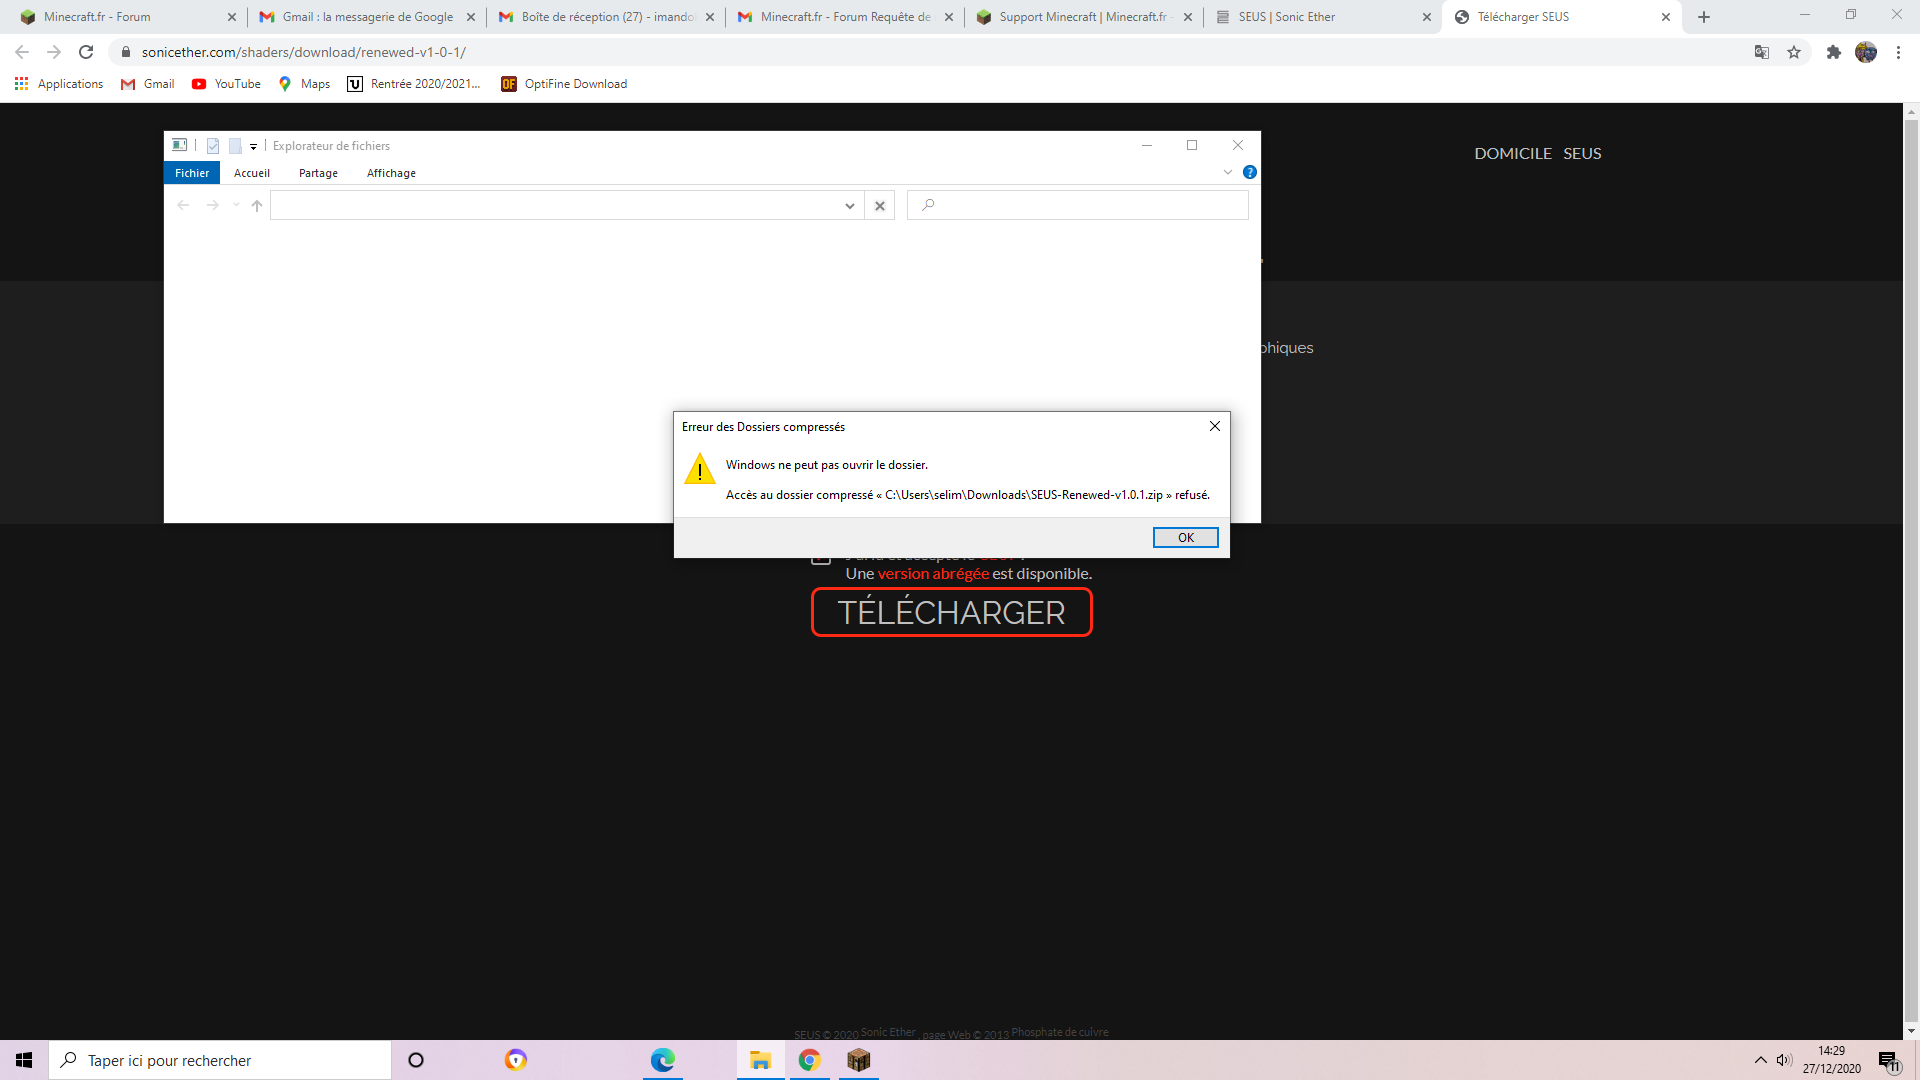Click the Explorer address bar field
Screen dimensions: 1920x1080
point(556,205)
